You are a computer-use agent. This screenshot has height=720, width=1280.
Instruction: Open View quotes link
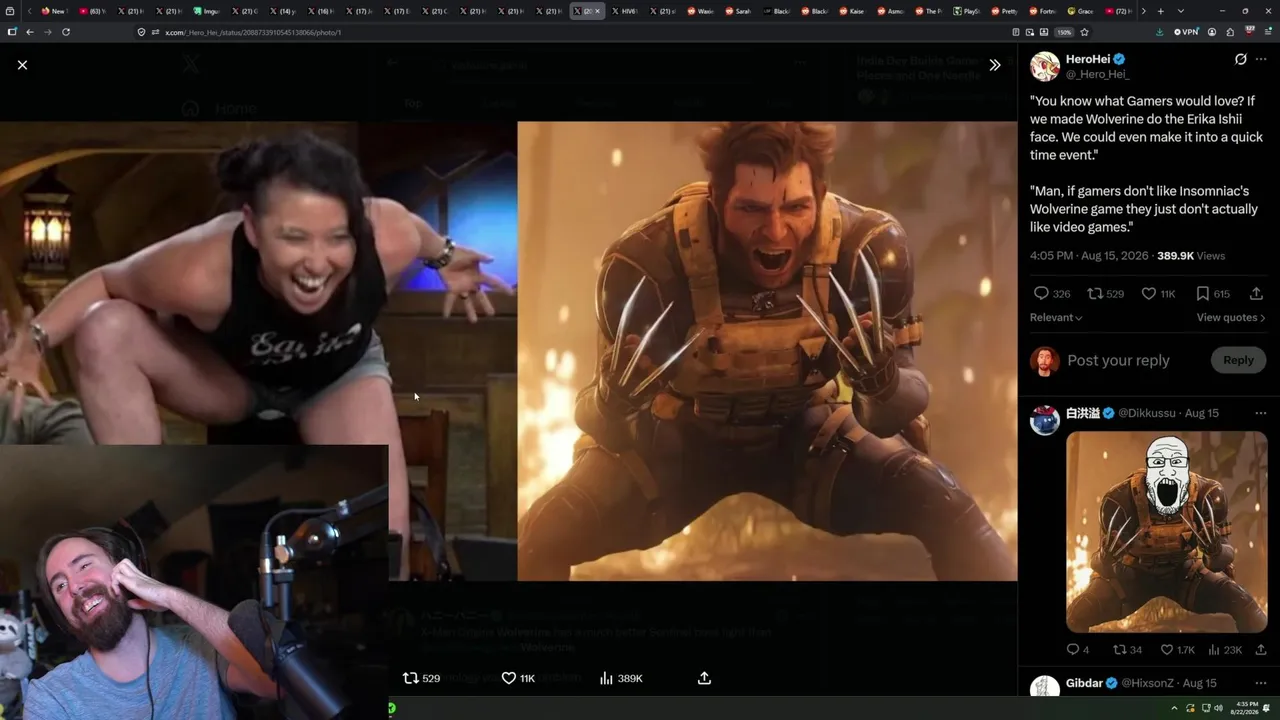(1231, 317)
